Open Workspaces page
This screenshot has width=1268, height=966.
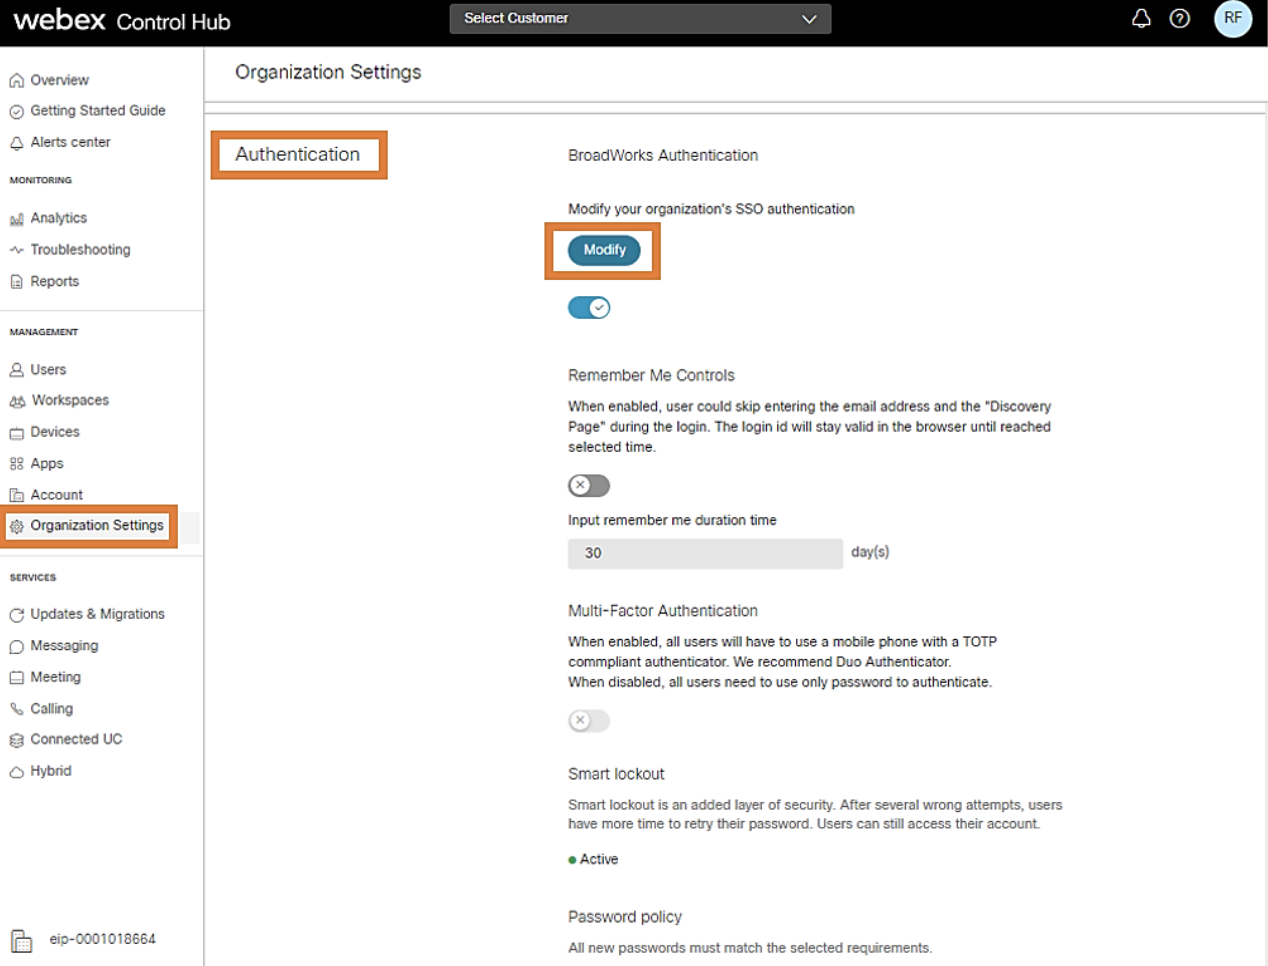(x=70, y=400)
